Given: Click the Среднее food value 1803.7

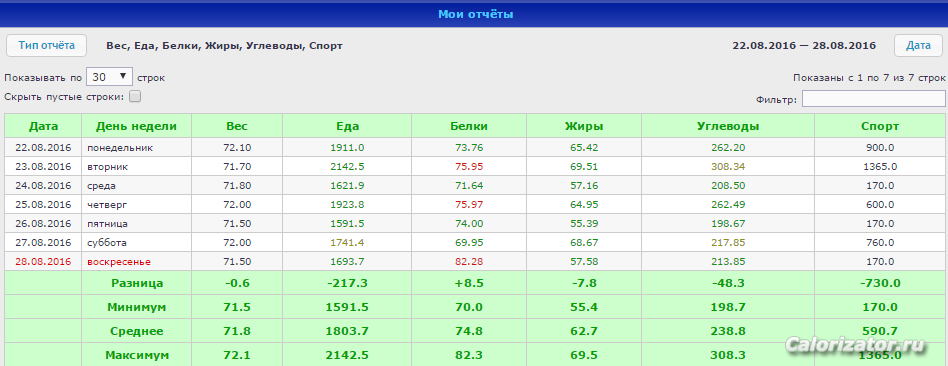Looking at the screenshot, I should click(348, 332).
